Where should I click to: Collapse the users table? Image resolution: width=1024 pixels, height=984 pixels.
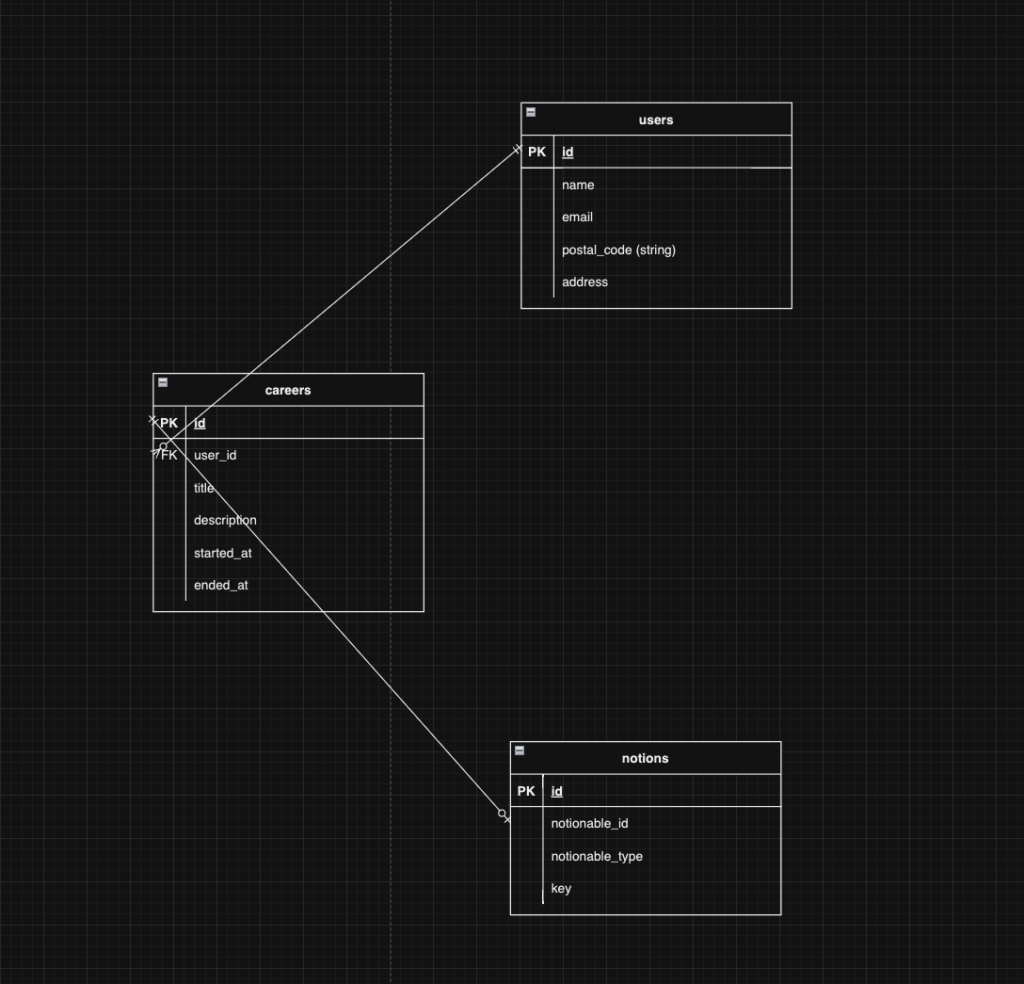(x=531, y=112)
